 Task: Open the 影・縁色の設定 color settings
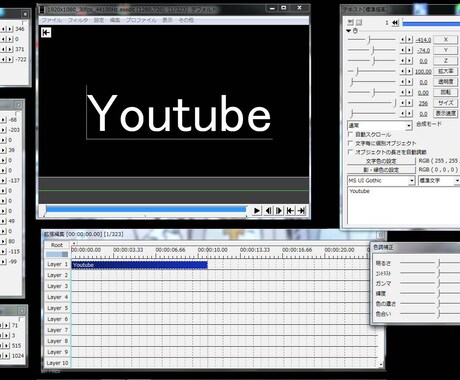point(381,170)
